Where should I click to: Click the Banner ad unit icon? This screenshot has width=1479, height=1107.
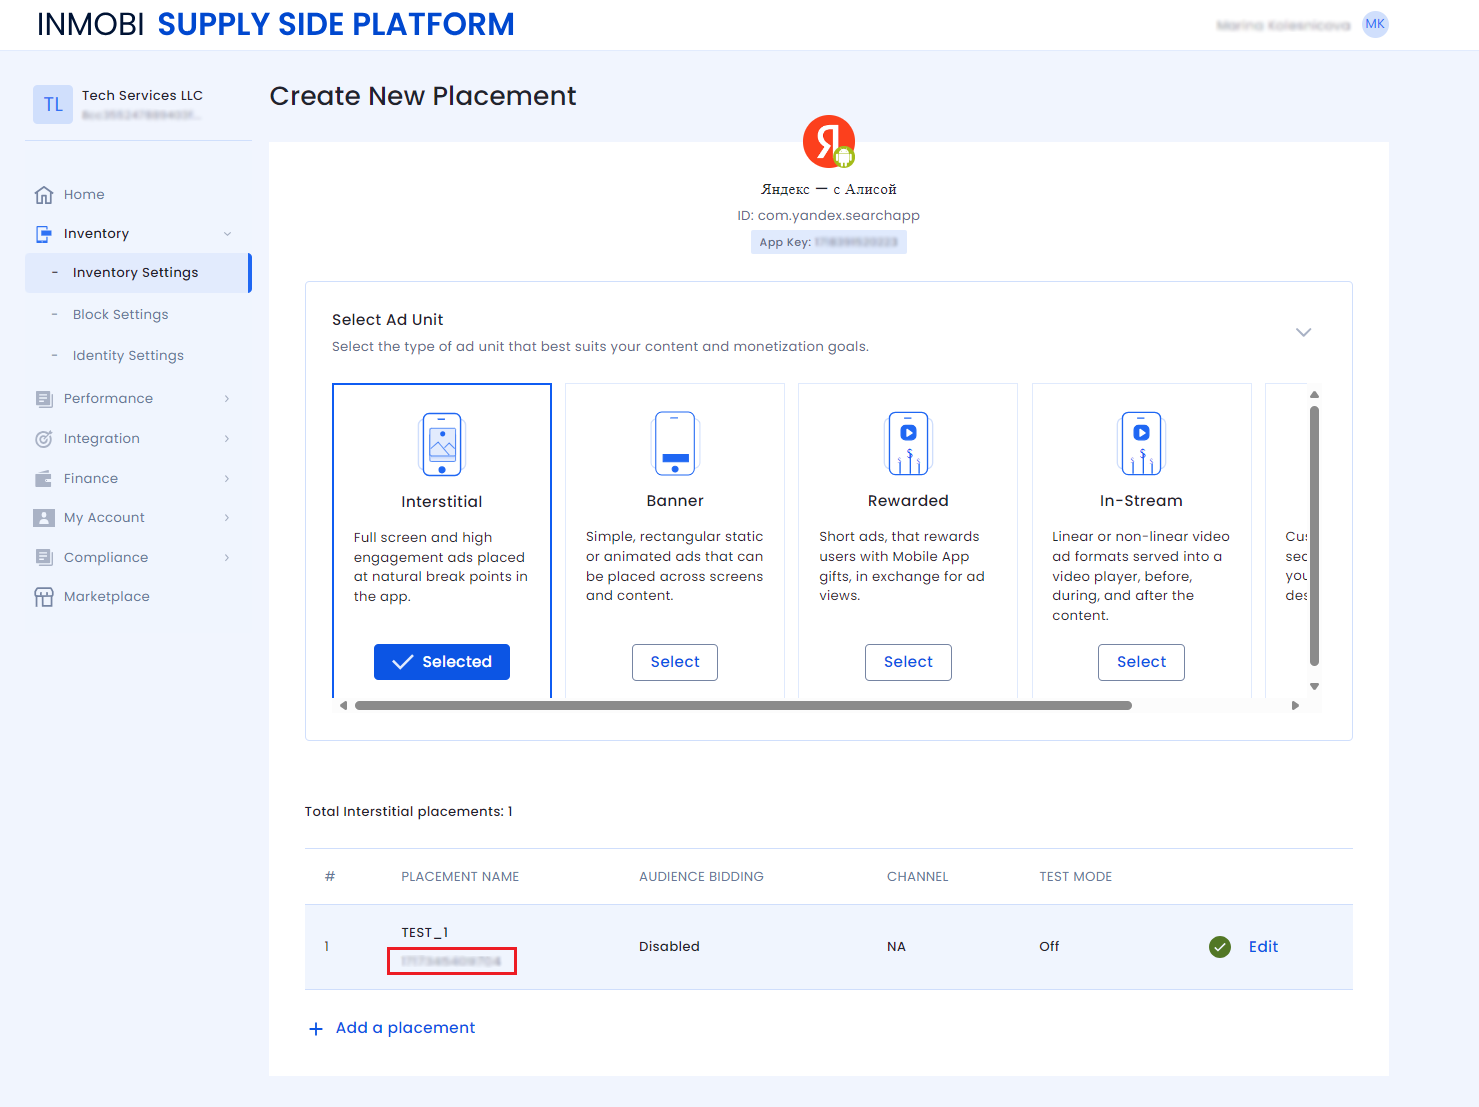click(675, 444)
